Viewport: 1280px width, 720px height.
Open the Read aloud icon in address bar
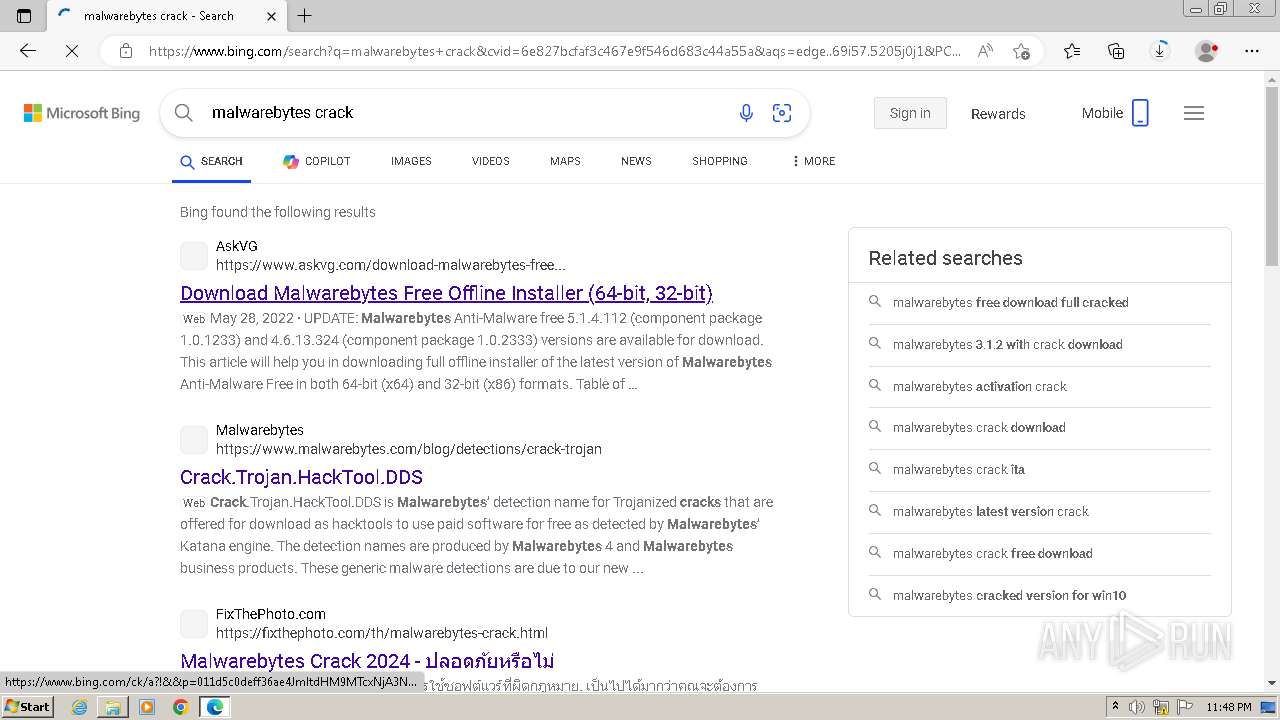click(986, 51)
